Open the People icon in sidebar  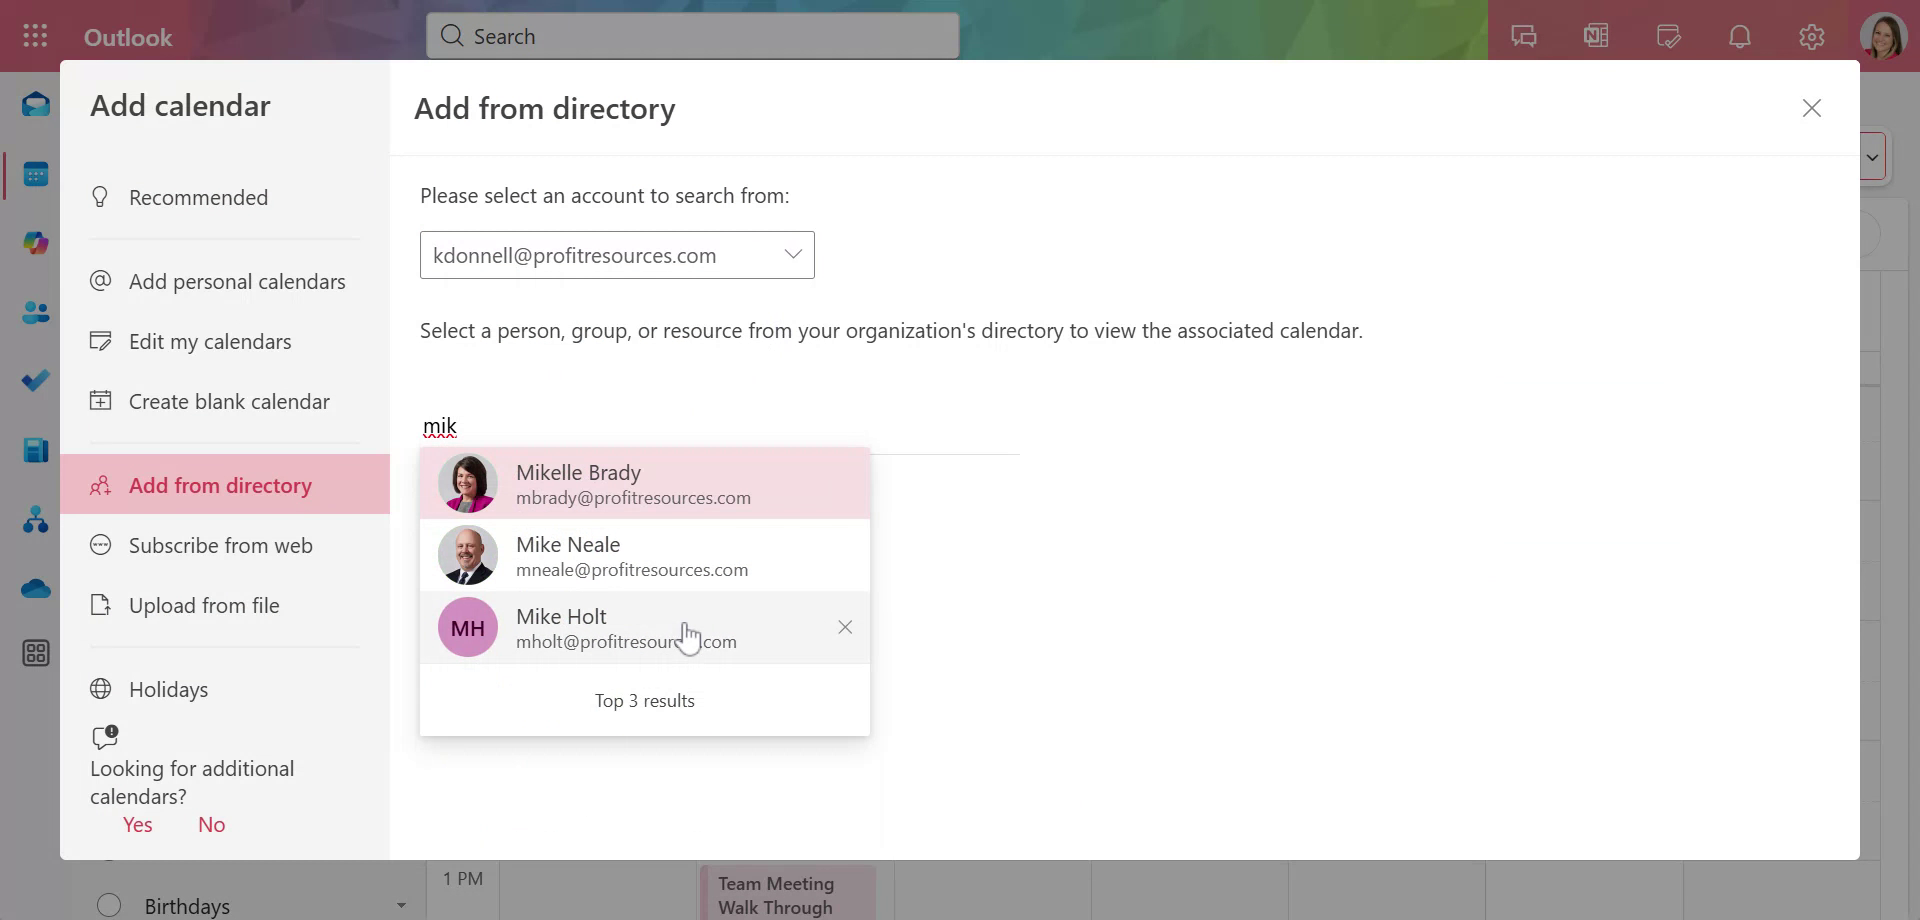click(x=36, y=313)
